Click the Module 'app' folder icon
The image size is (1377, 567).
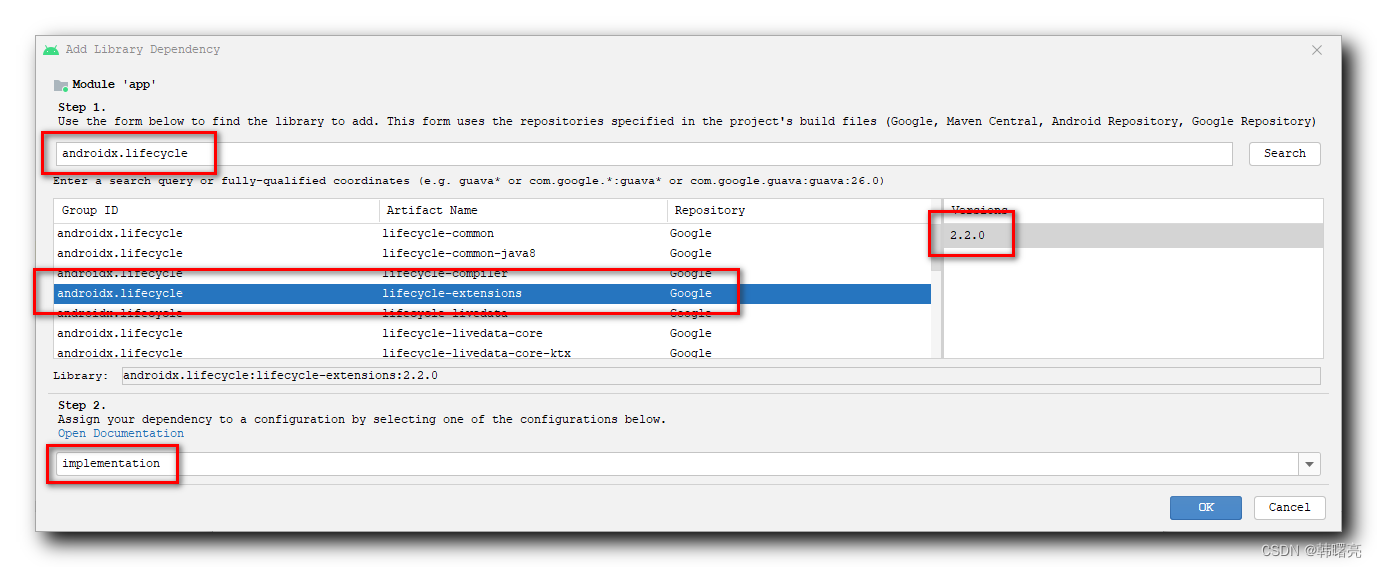(61, 86)
